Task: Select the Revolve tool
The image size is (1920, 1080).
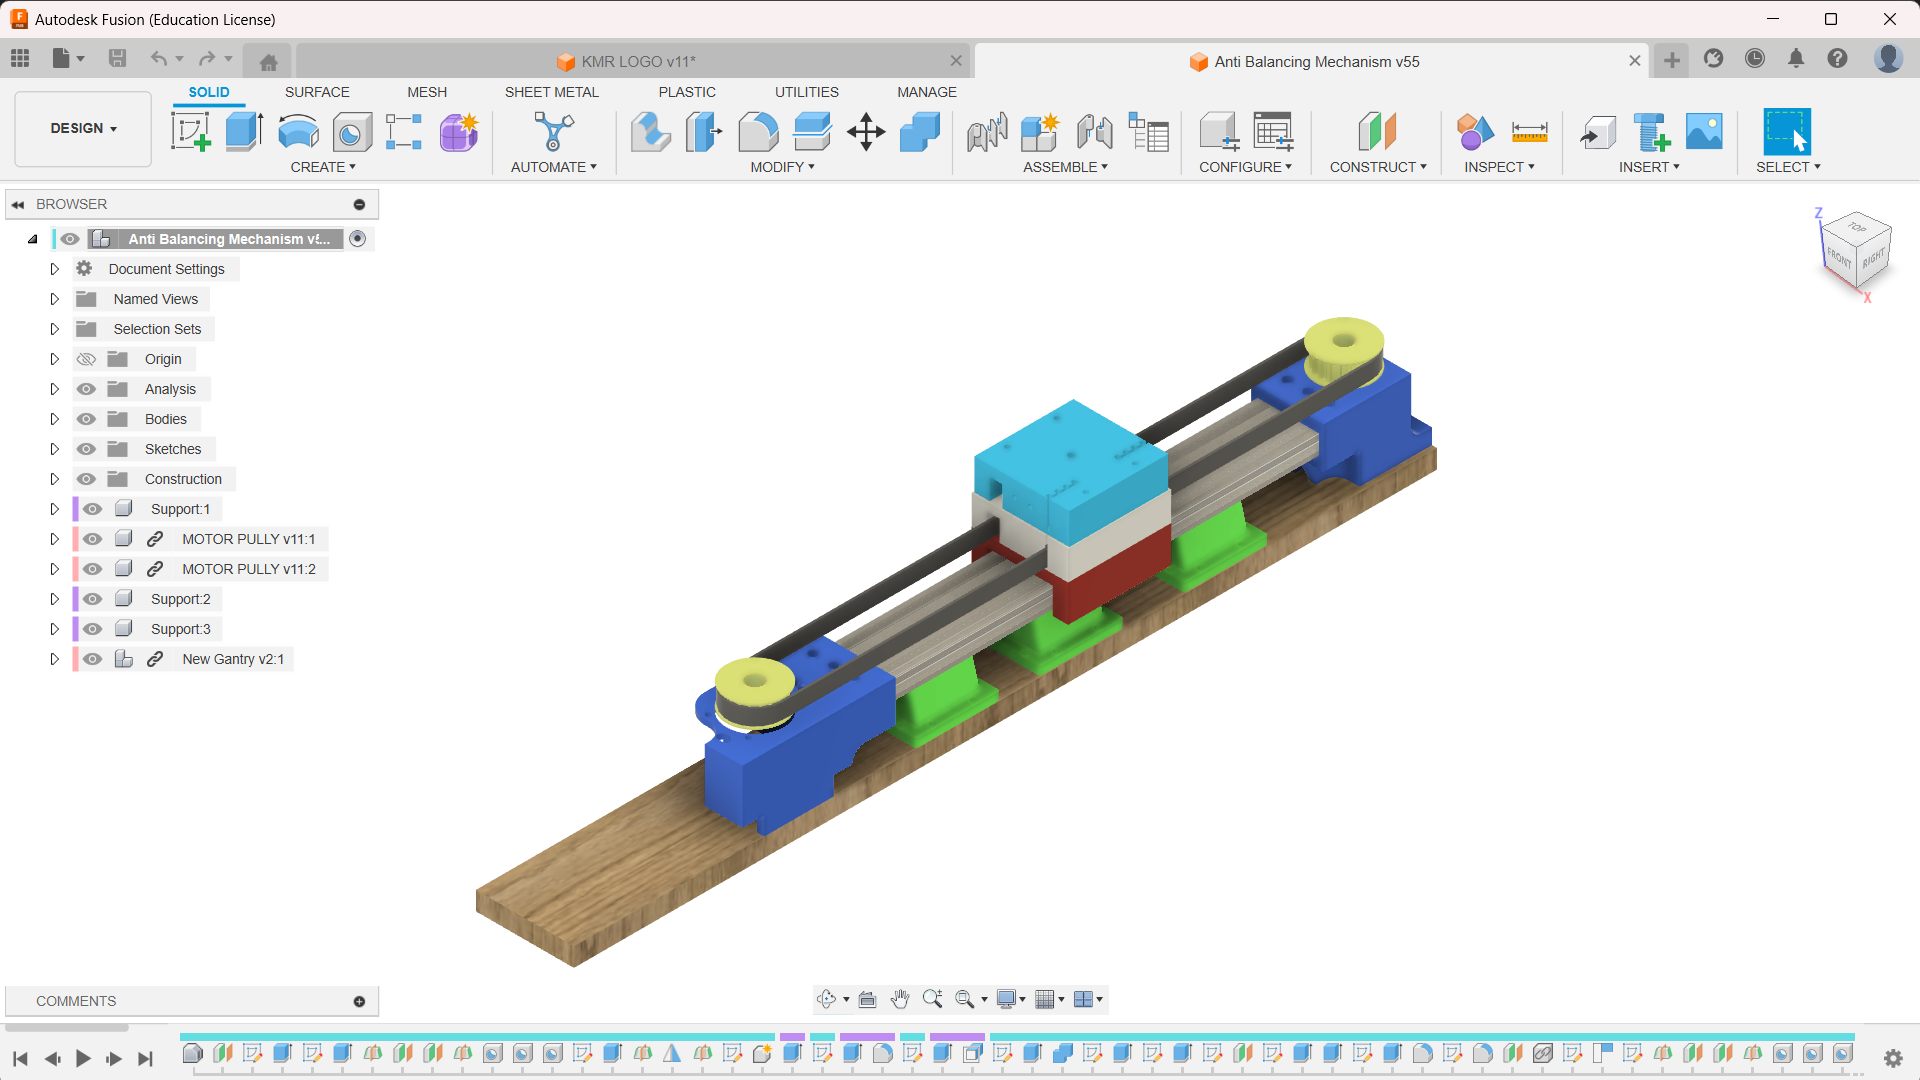Action: pyautogui.click(x=298, y=131)
